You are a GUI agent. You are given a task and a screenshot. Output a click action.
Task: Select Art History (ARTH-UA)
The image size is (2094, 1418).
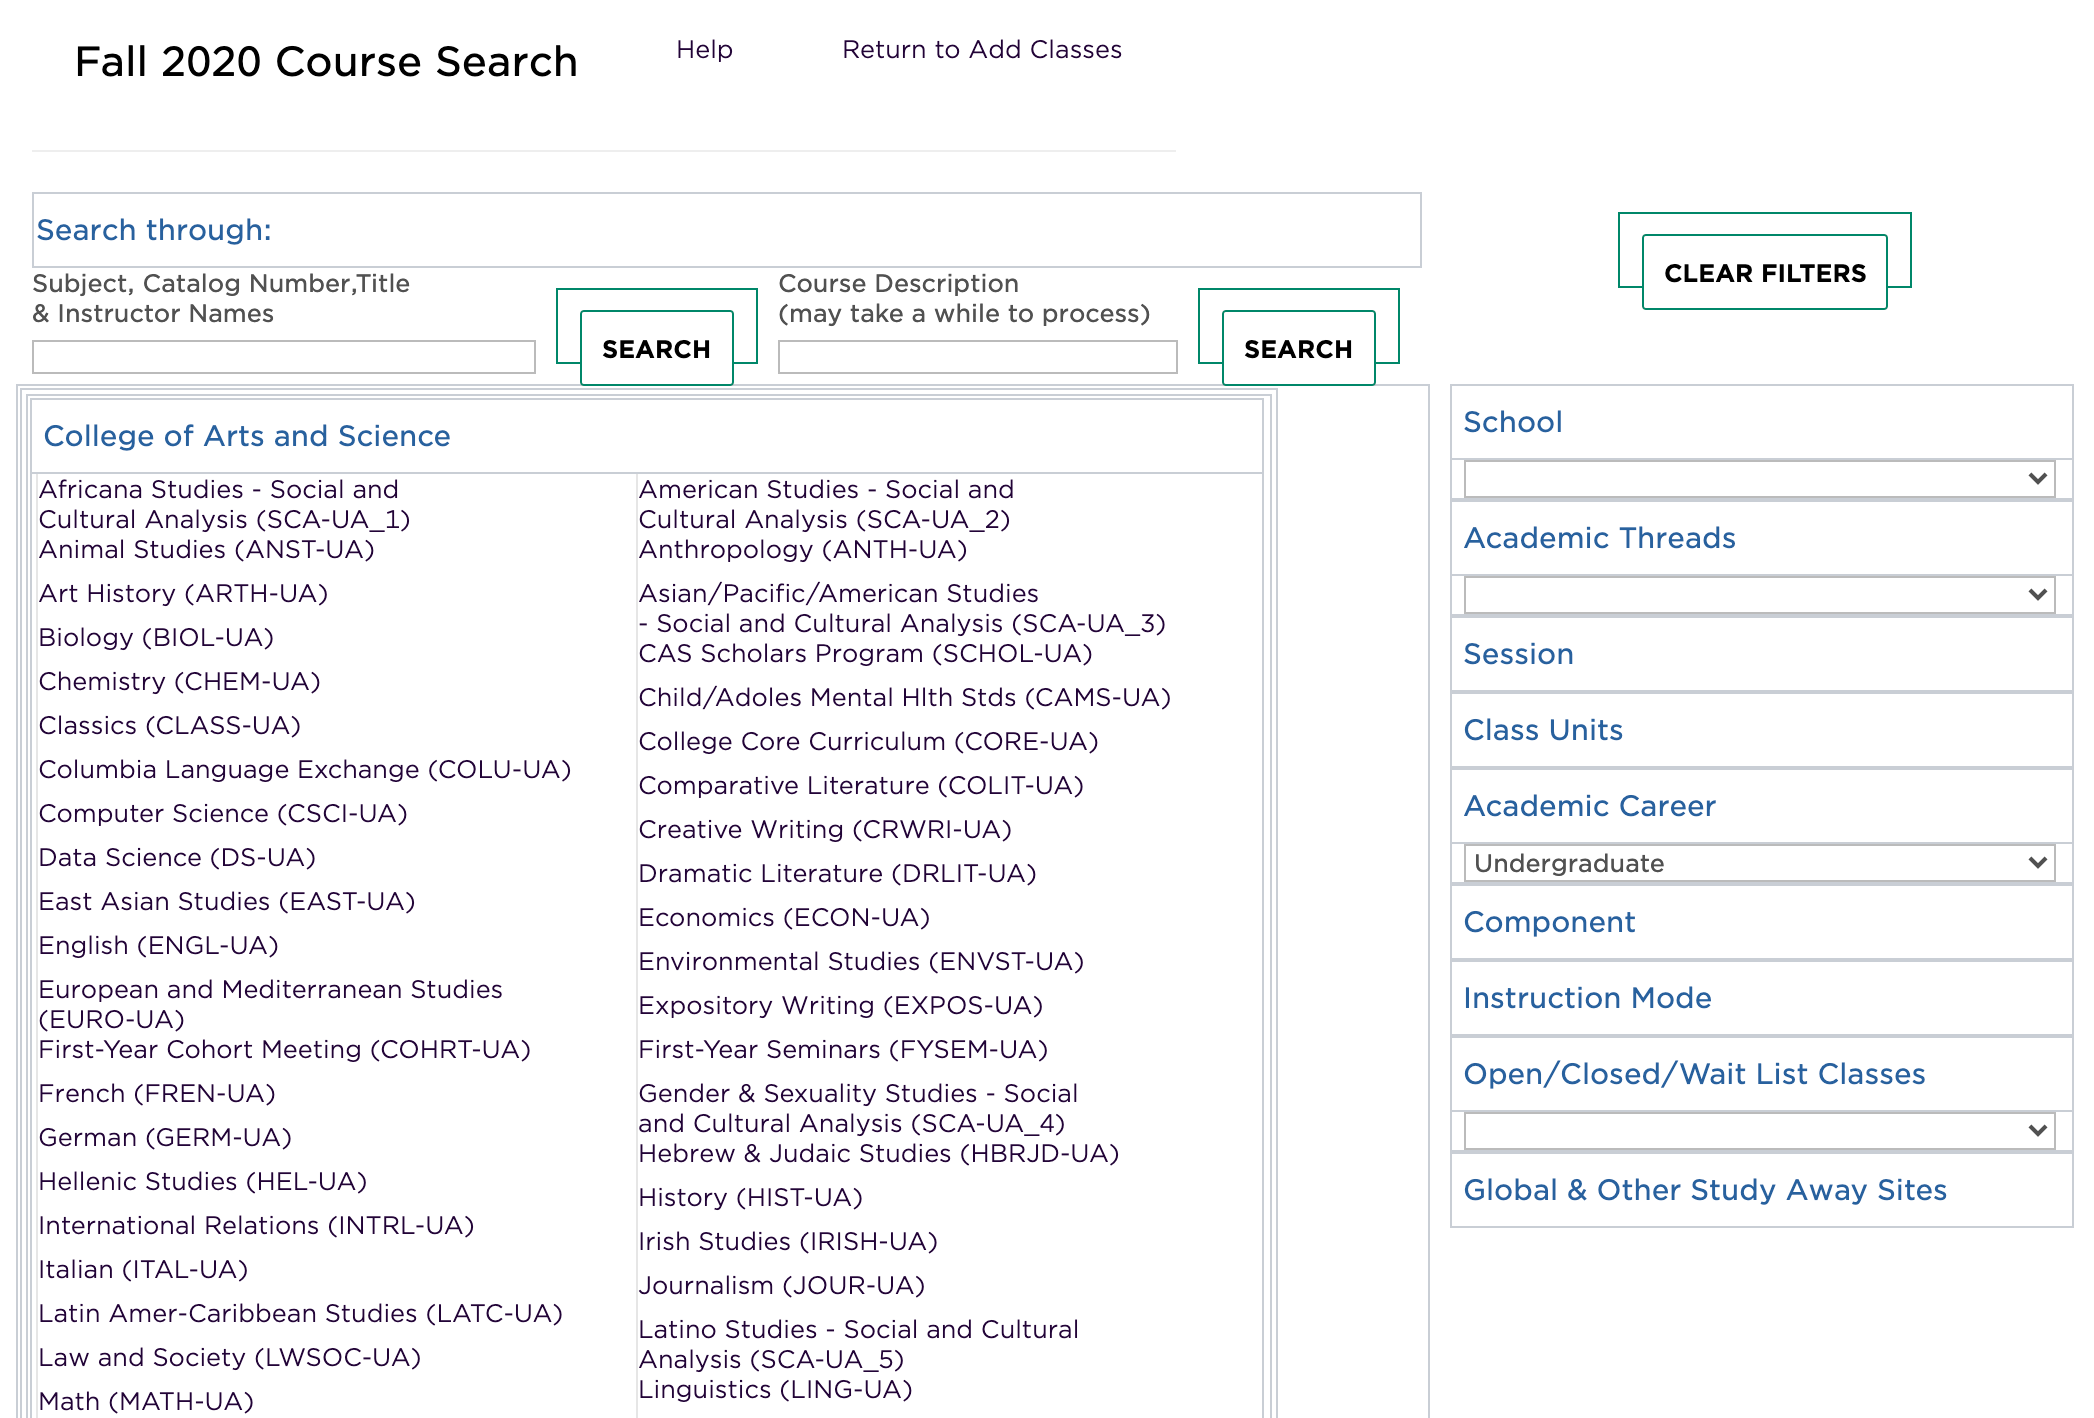[184, 594]
